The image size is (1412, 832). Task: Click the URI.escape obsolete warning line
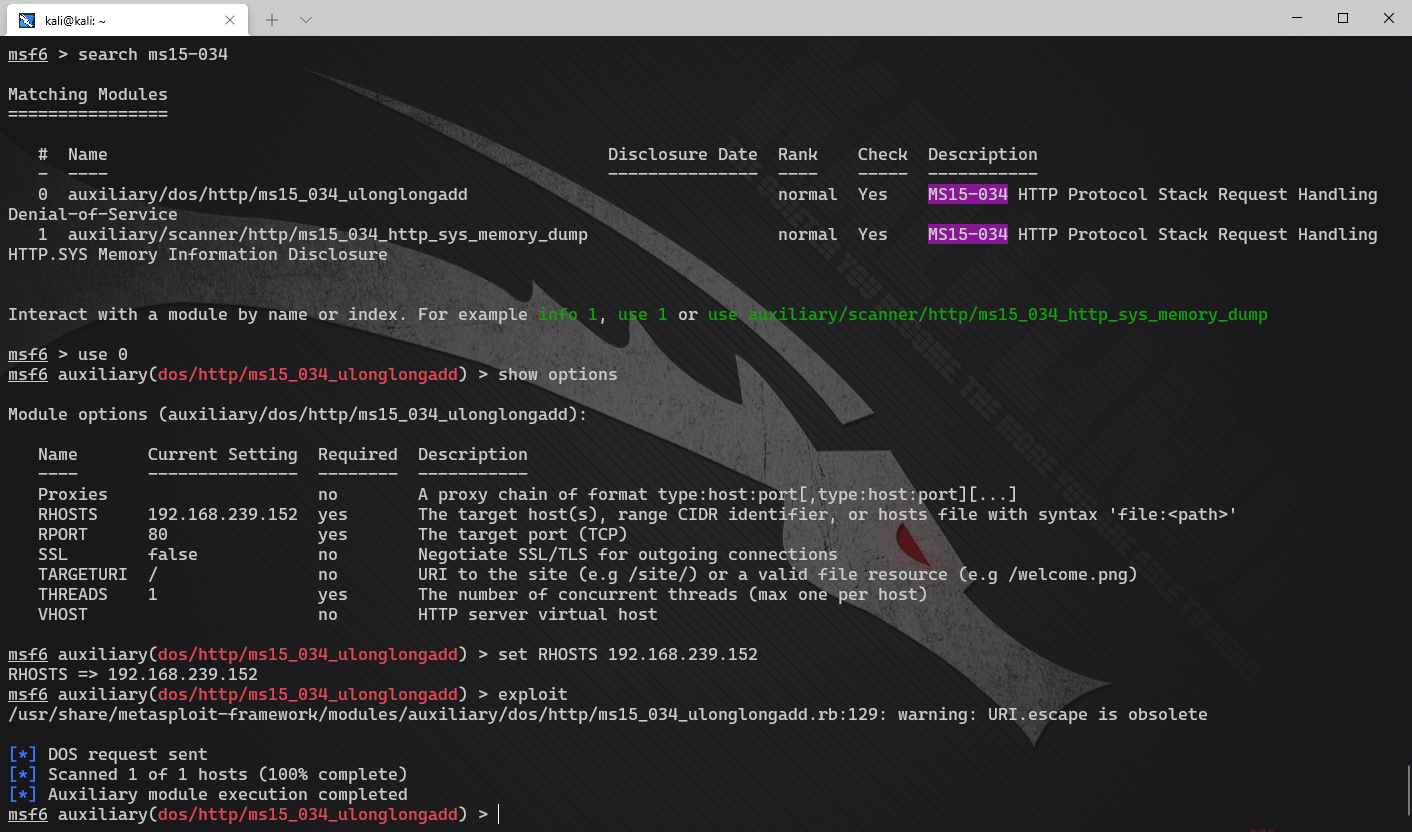click(608, 714)
